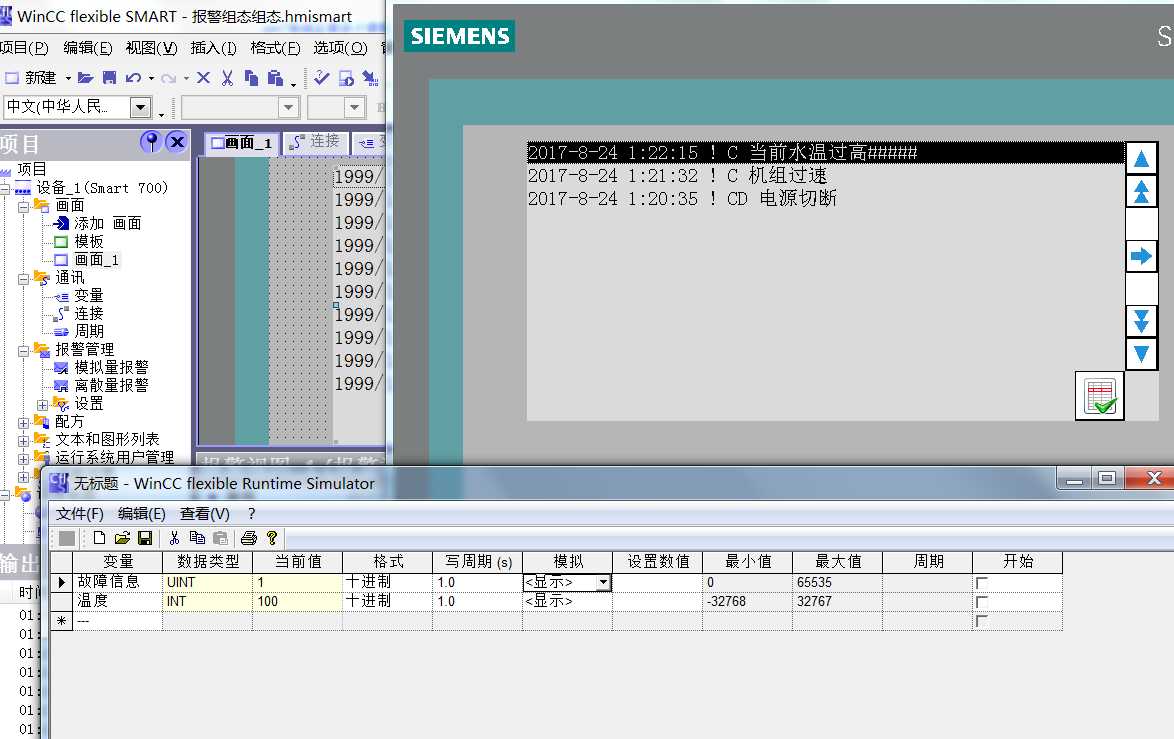
Task: Open undo history dropdown arrow
Action: 151,78
